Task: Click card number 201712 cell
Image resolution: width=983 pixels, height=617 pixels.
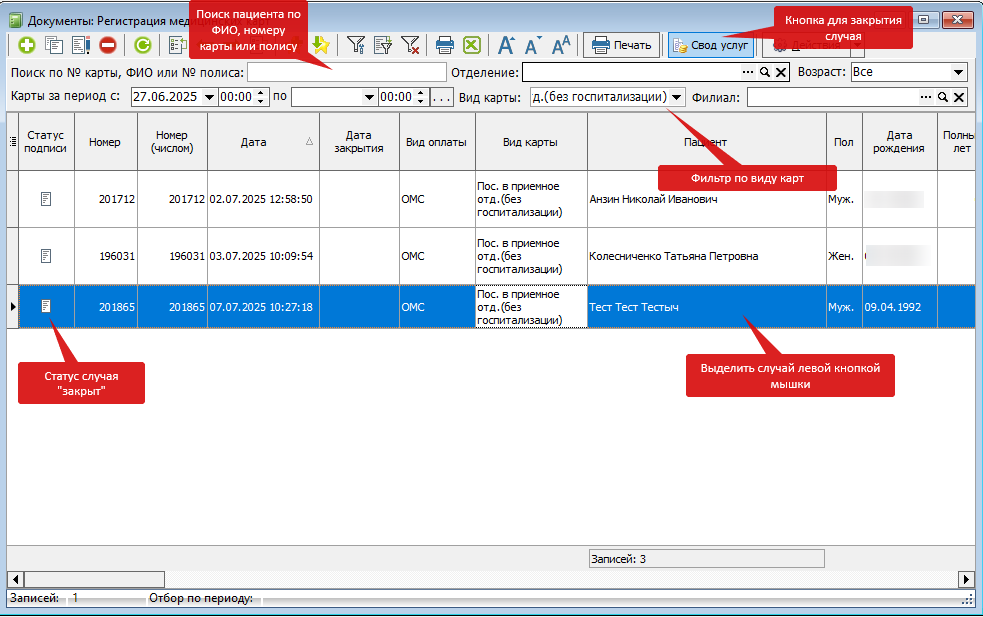Action: pos(105,199)
